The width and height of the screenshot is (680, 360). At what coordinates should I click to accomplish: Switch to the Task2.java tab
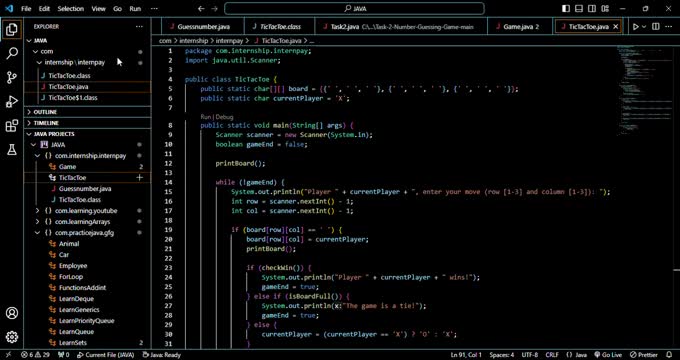pyautogui.click(x=401, y=26)
